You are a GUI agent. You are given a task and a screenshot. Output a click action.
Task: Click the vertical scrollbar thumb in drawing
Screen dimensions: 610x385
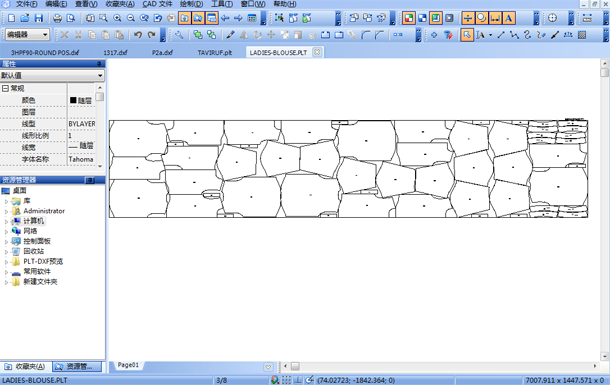pyautogui.click(x=604, y=73)
